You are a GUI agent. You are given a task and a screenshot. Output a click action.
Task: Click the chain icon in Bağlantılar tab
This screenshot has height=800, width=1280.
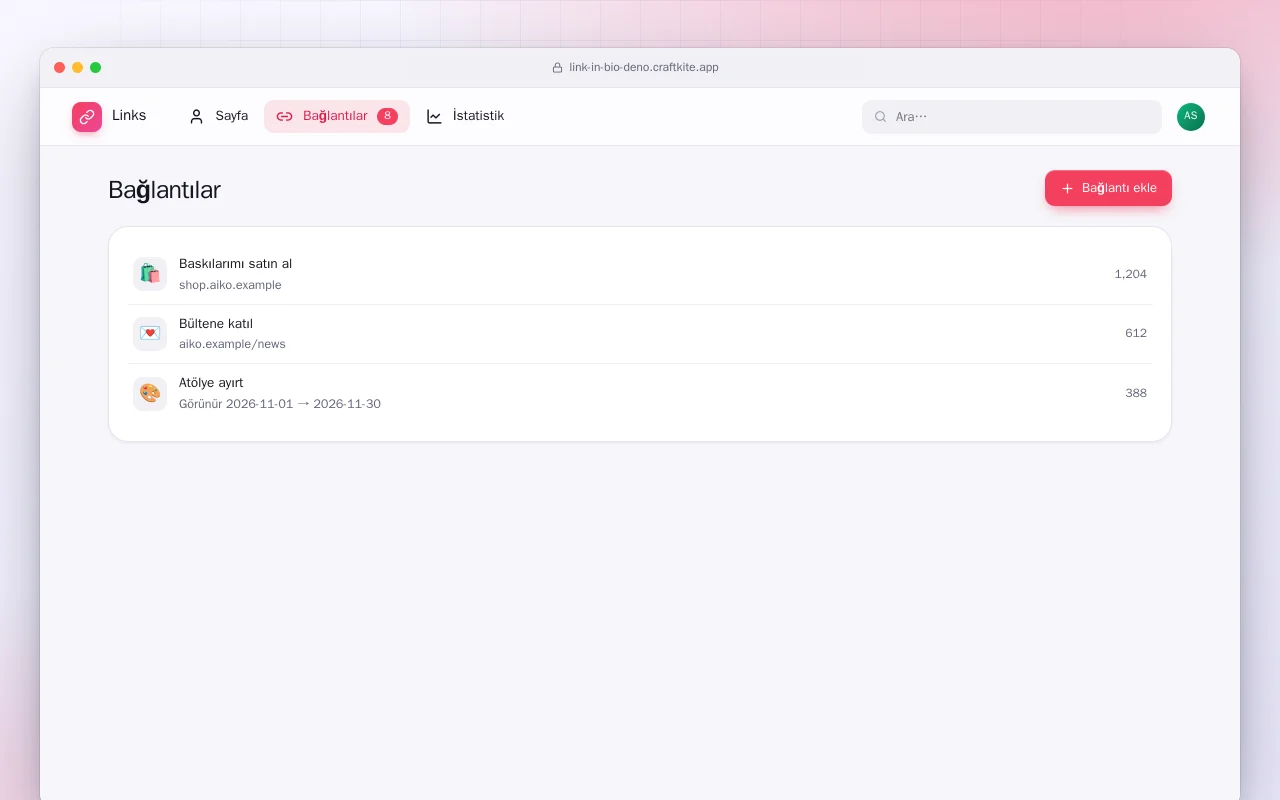(284, 116)
